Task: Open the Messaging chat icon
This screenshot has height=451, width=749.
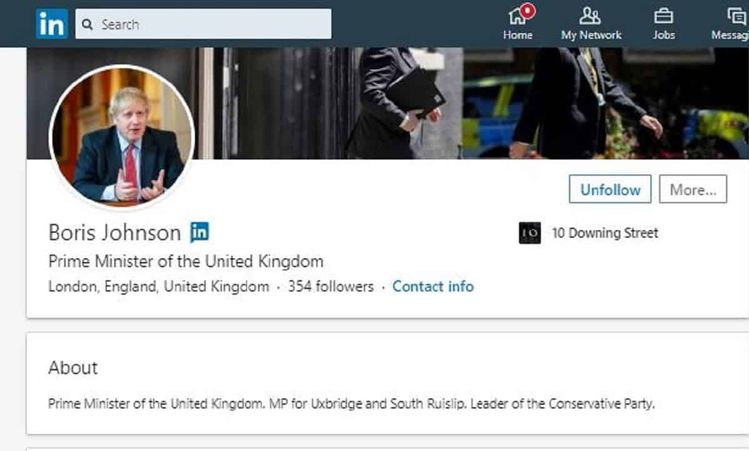Action: [738, 16]
